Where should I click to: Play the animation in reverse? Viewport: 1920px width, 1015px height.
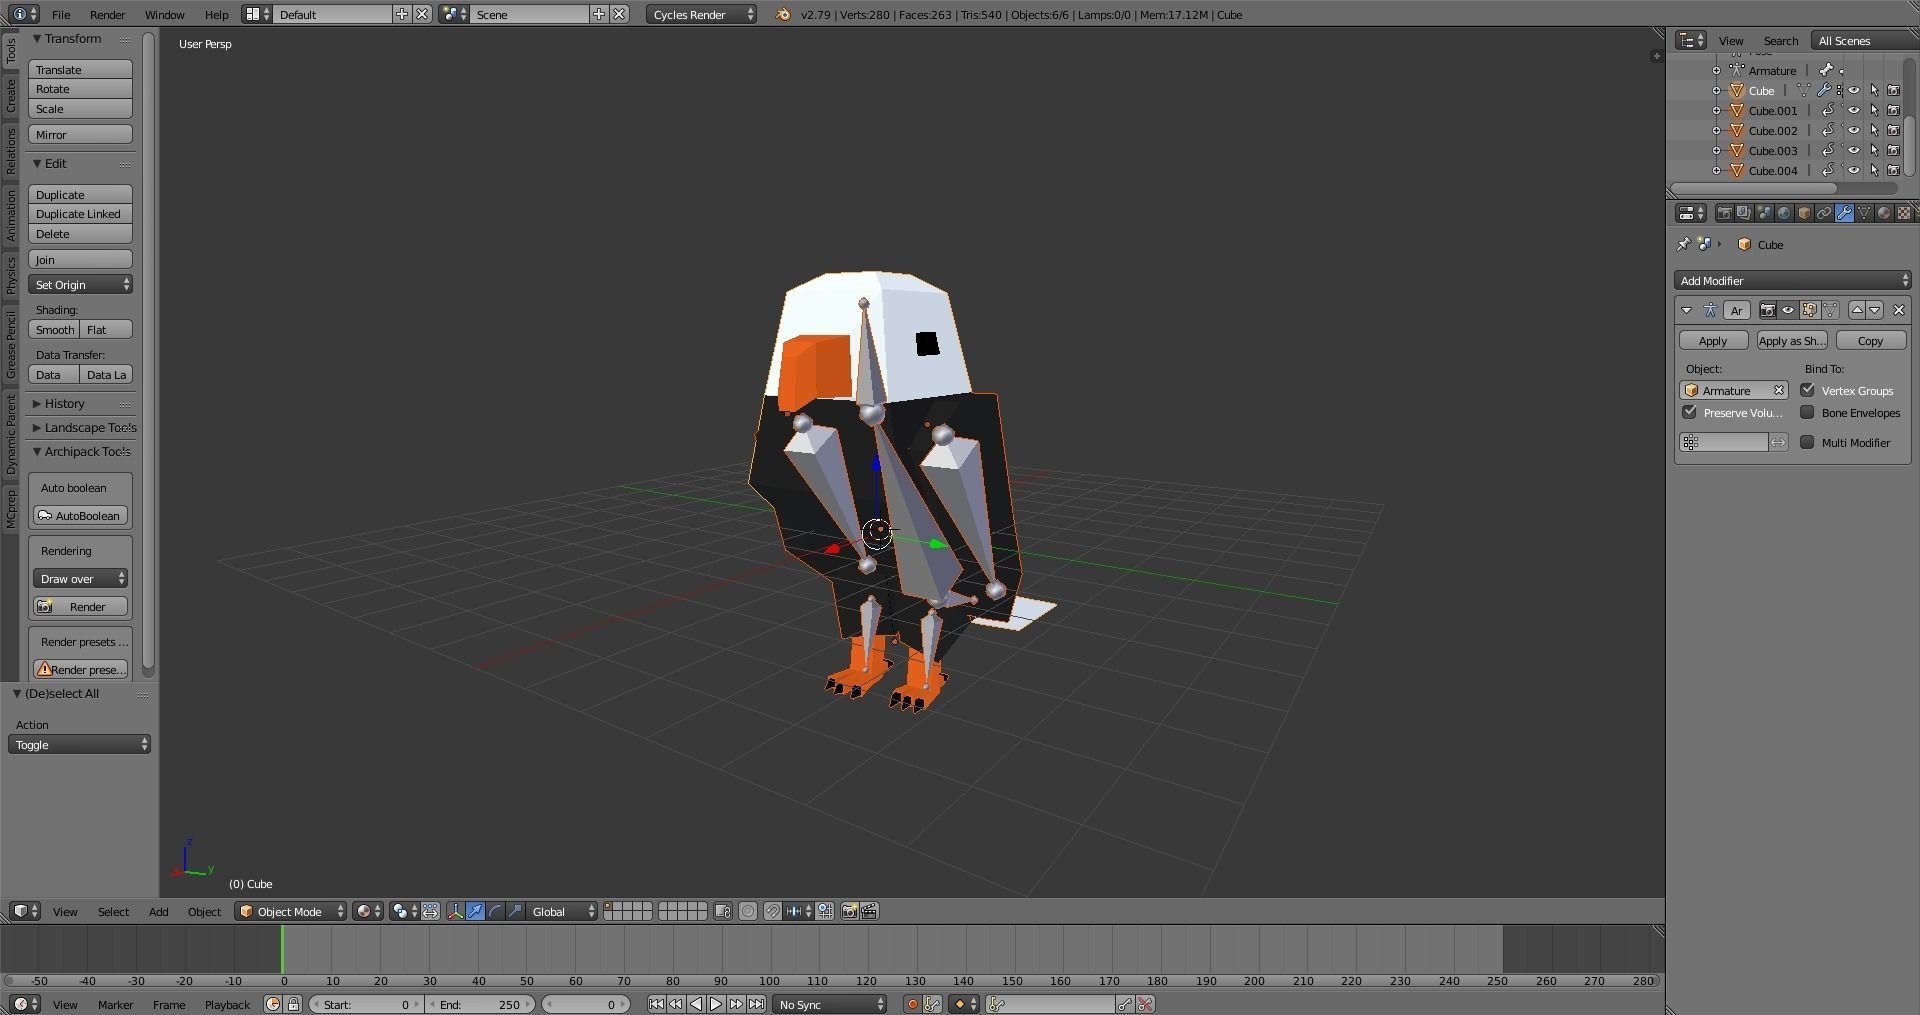[x=696, y=1004]
